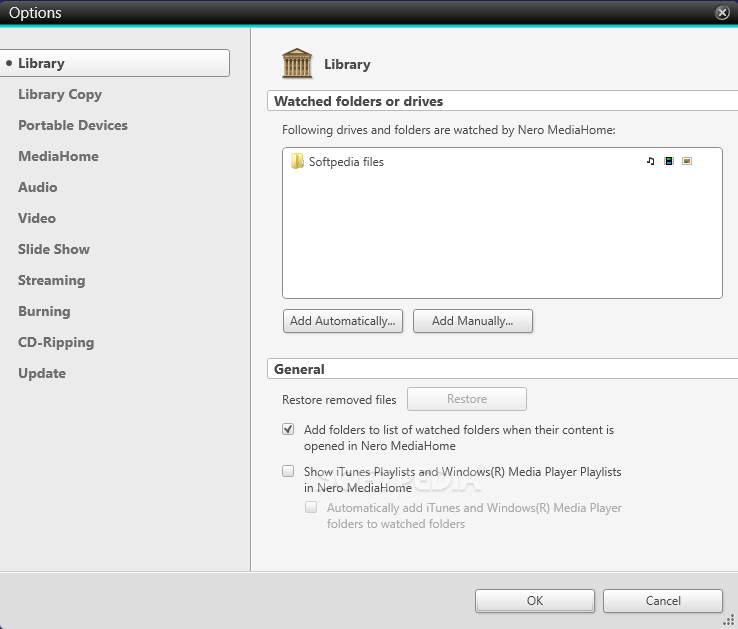
Task: Select the Library category
Action: 115,63
